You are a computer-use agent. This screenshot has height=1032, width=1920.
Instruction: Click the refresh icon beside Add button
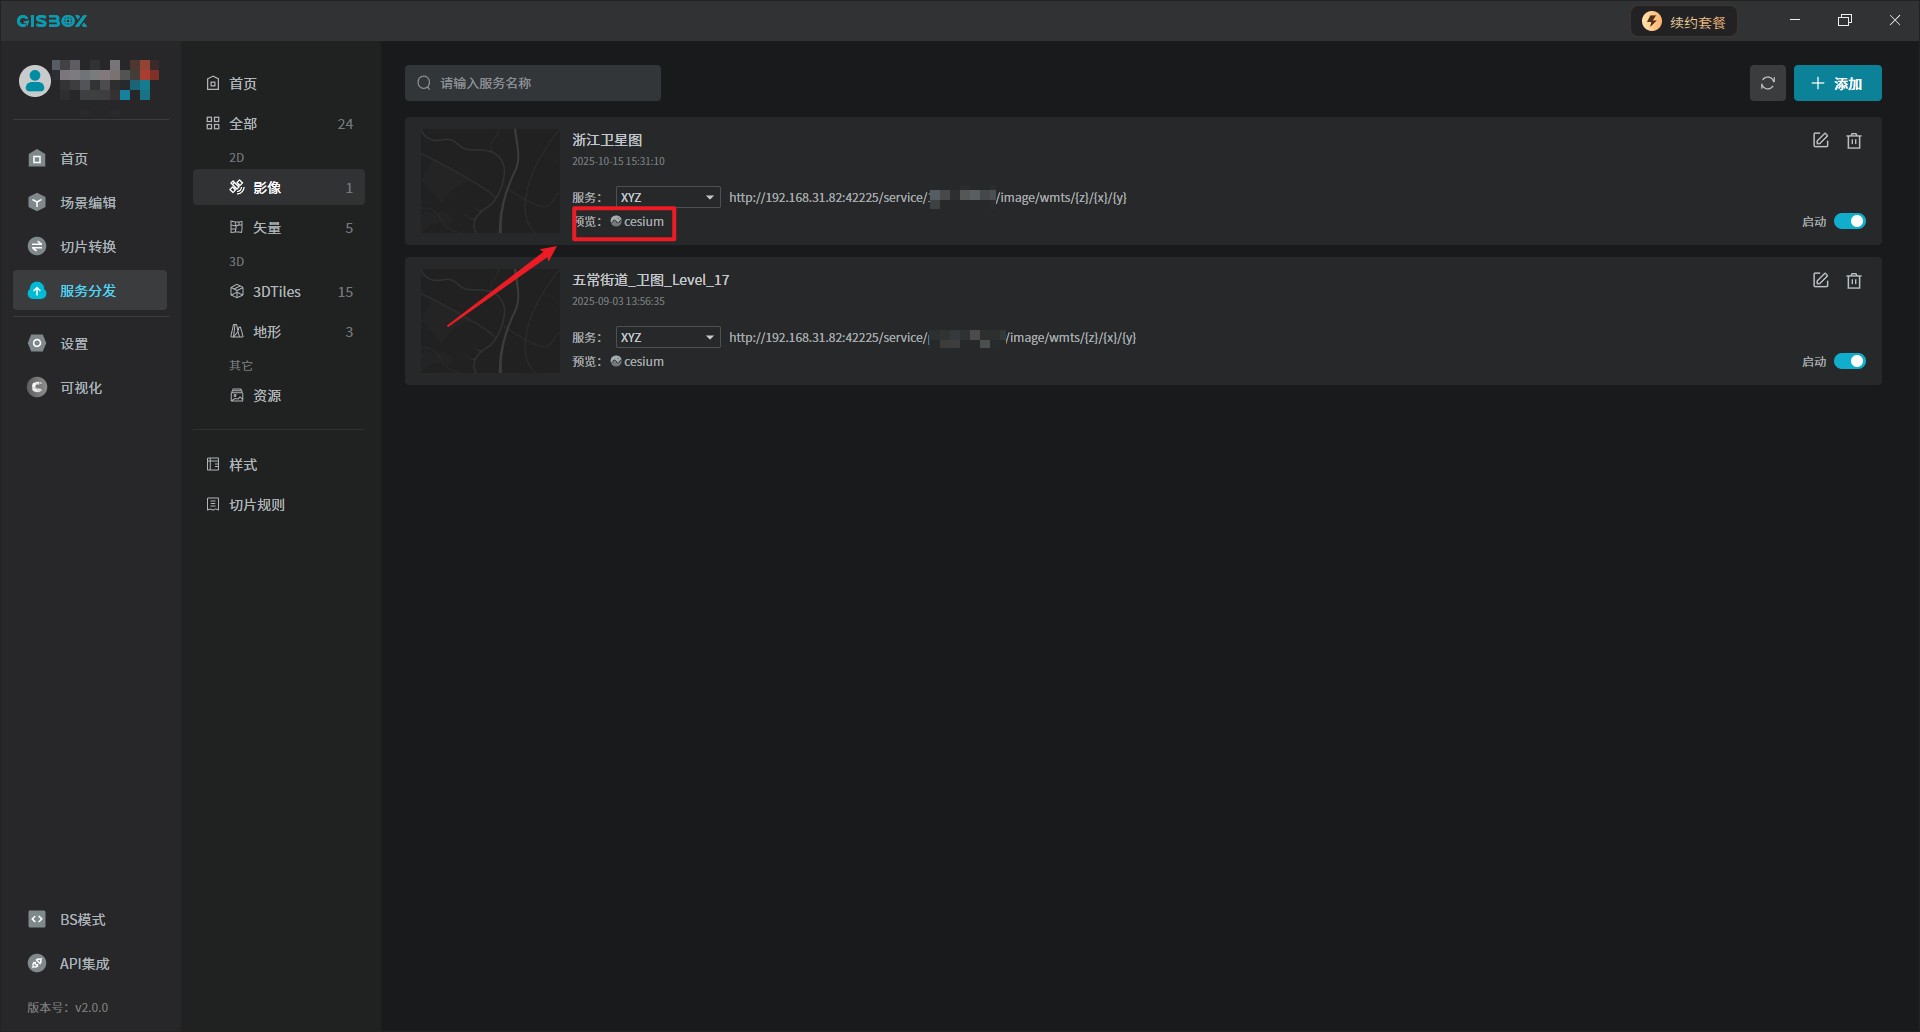pos(1767,83)
